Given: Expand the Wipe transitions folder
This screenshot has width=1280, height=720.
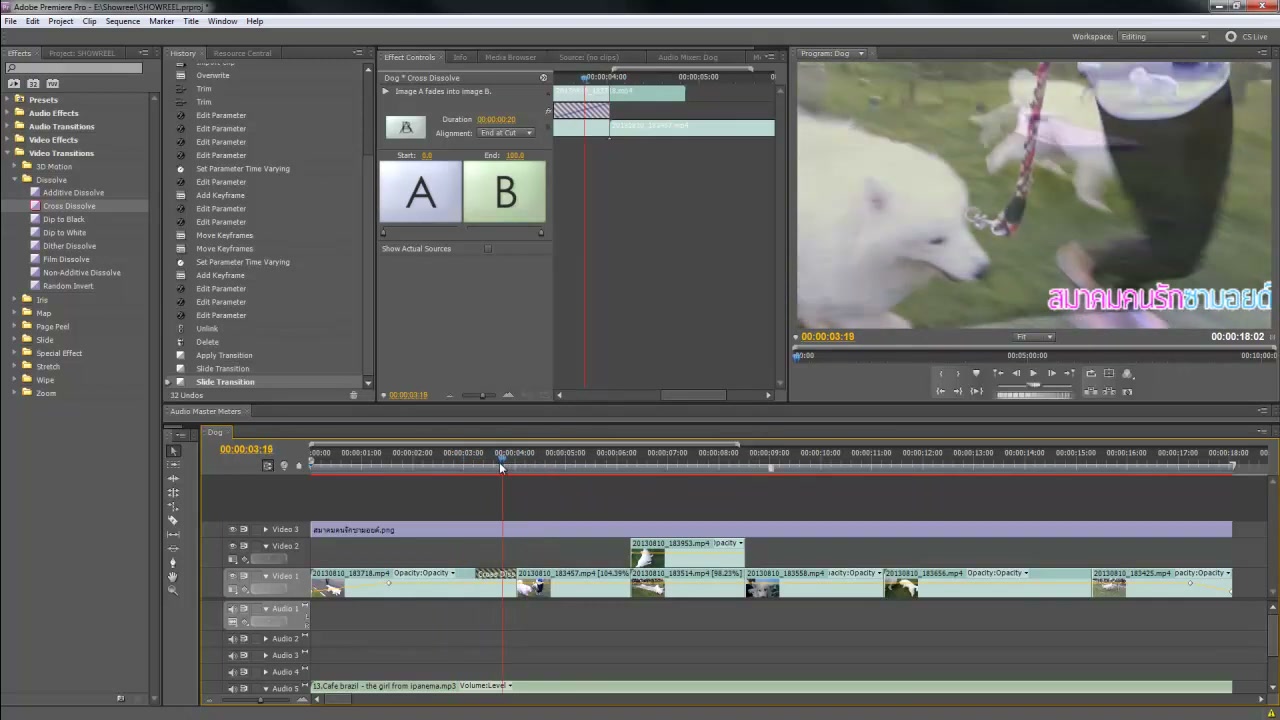Looking at the screenshot, I should click(15, 380).
